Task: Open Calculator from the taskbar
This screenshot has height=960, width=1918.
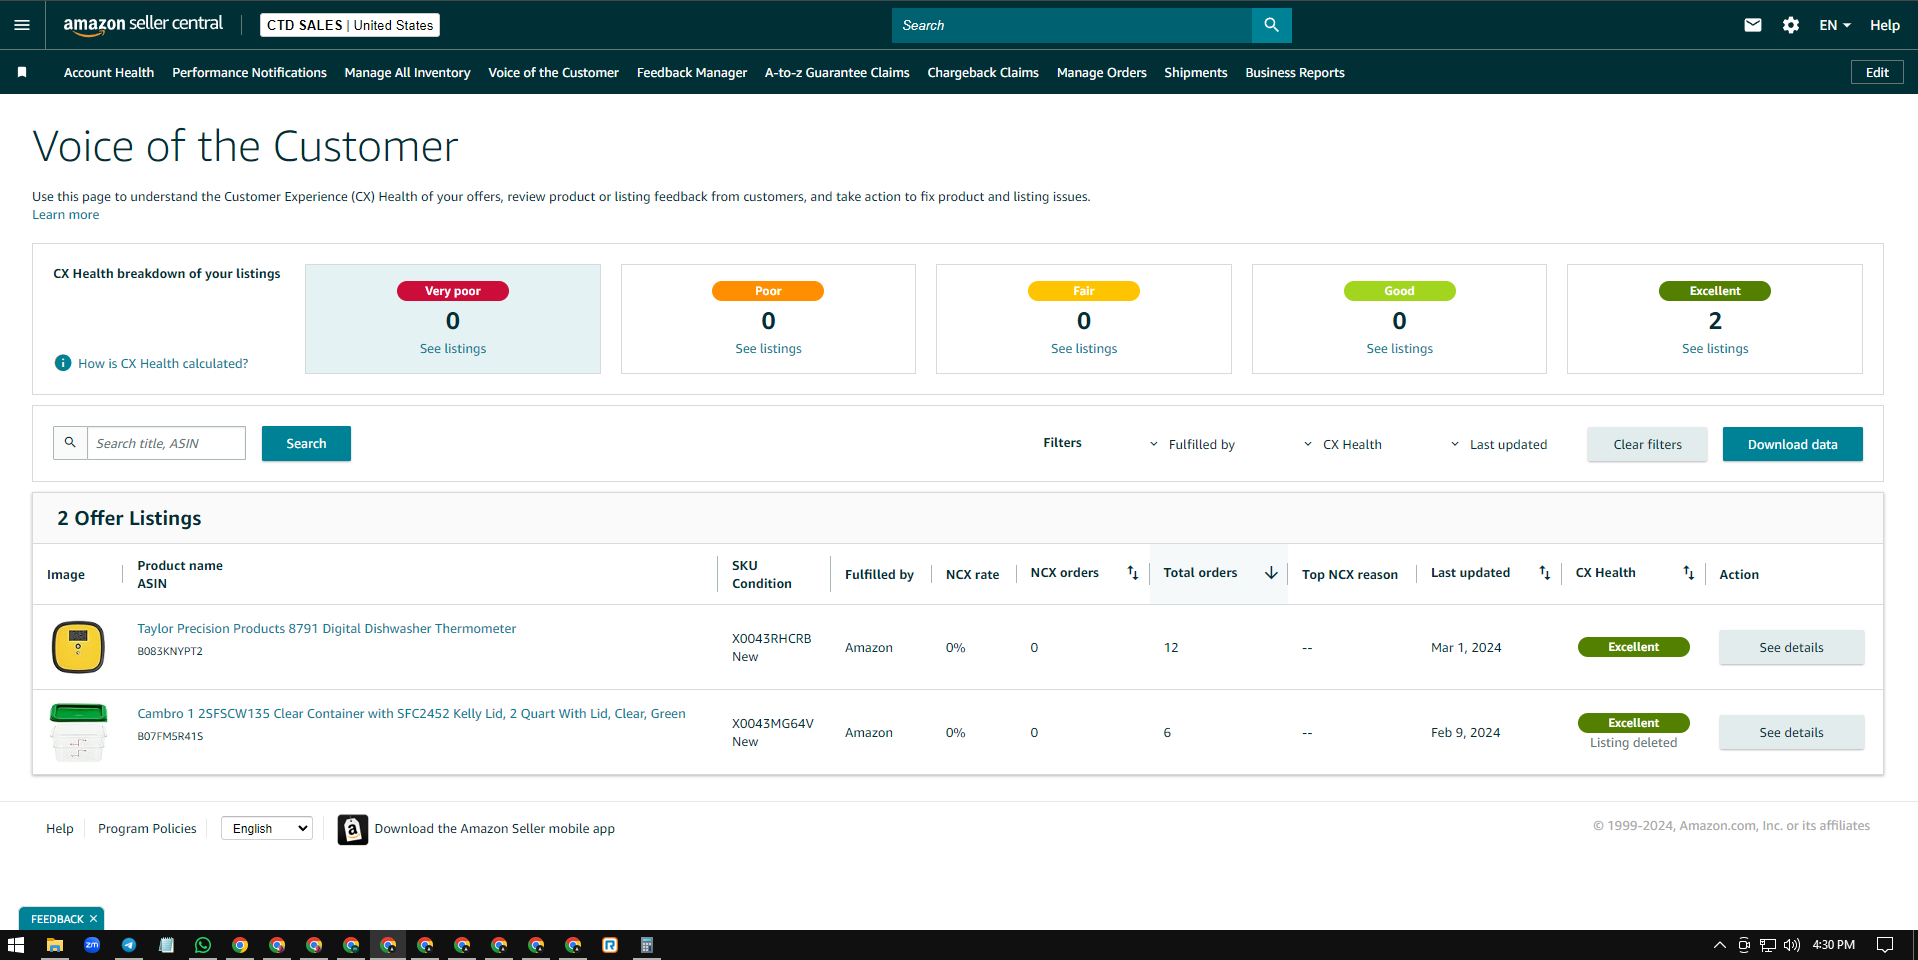Action: 647,945
